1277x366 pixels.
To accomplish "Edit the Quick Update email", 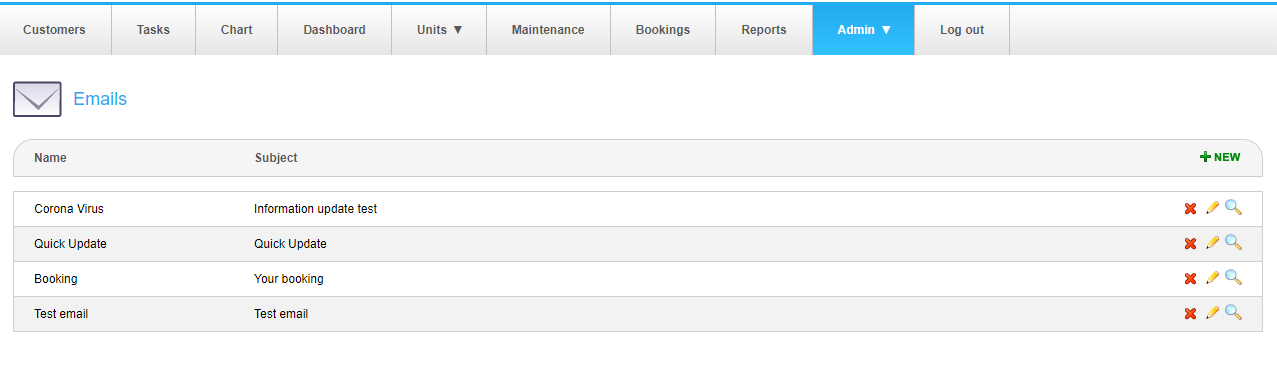I will 1212,243.
